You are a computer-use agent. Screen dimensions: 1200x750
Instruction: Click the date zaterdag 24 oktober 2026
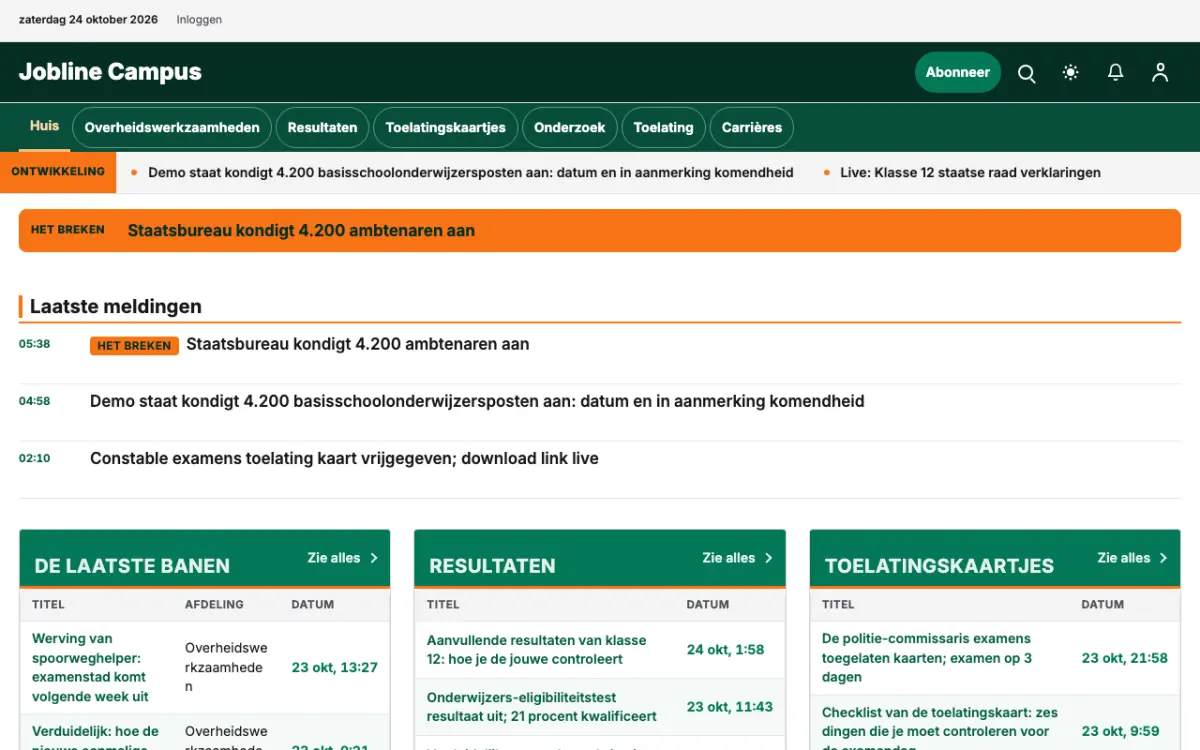tap(90, 20)
